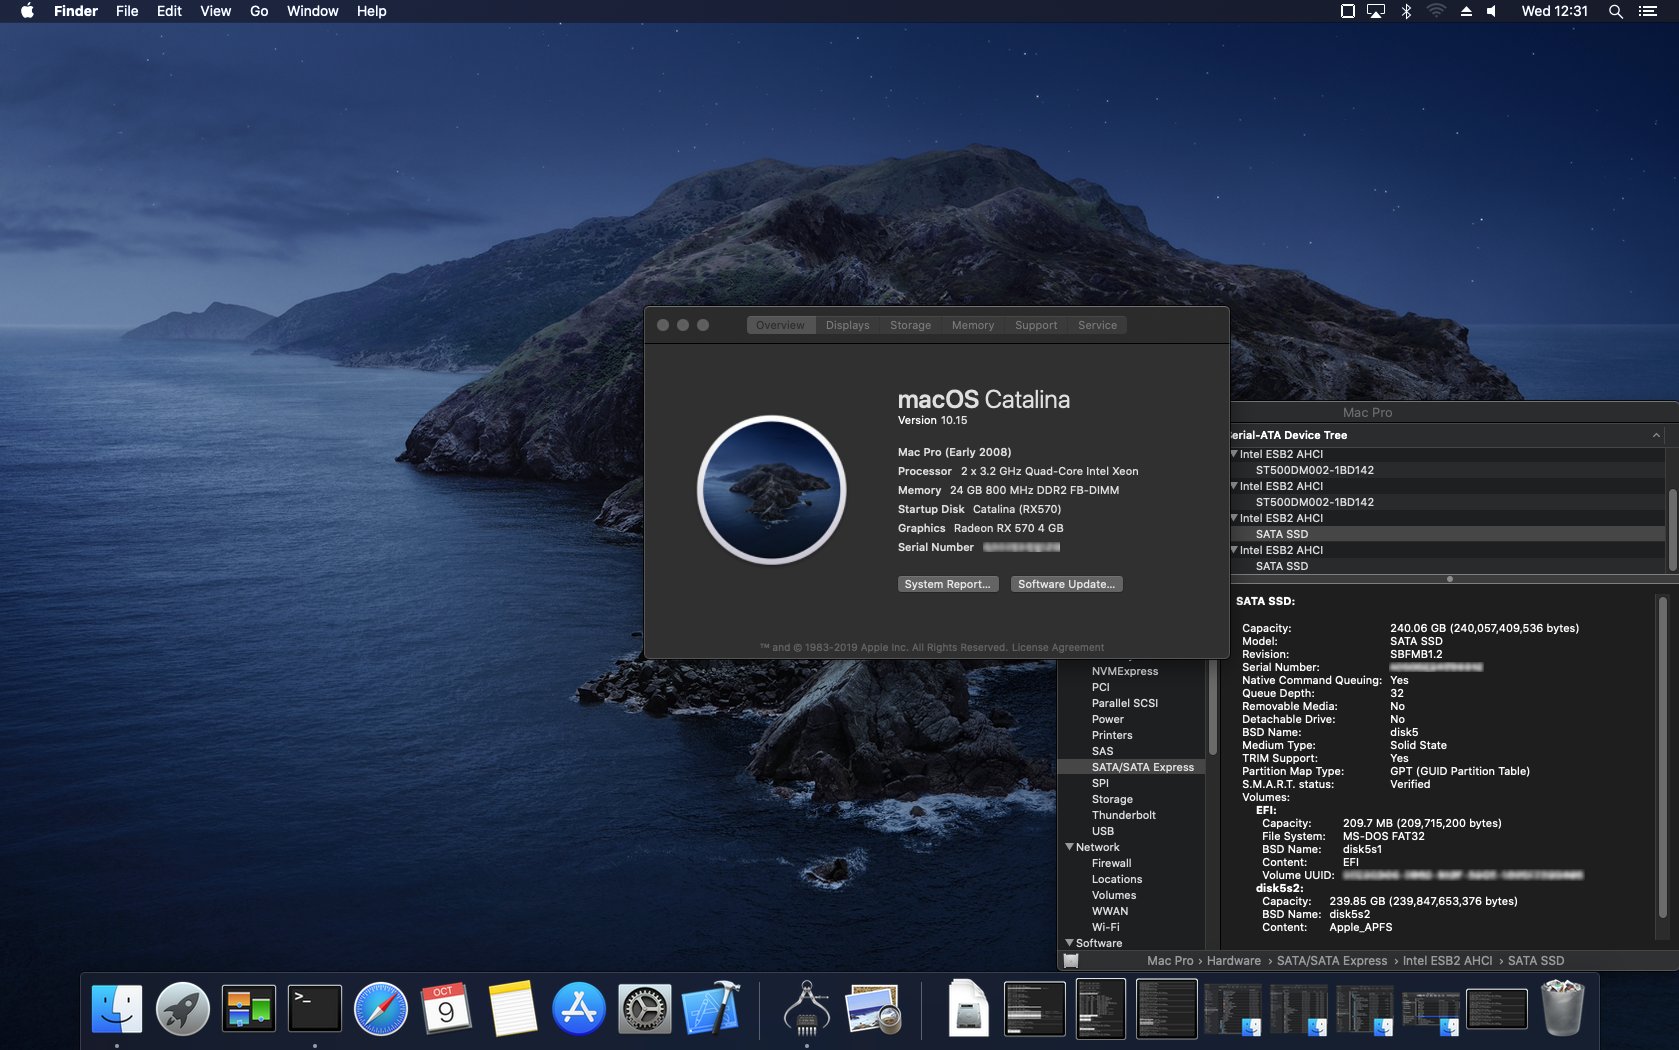The width and height of the screenshot is (1679, 1050).
Task: Collapse the Software section in the sidebar
Action: pos(1069,943)
